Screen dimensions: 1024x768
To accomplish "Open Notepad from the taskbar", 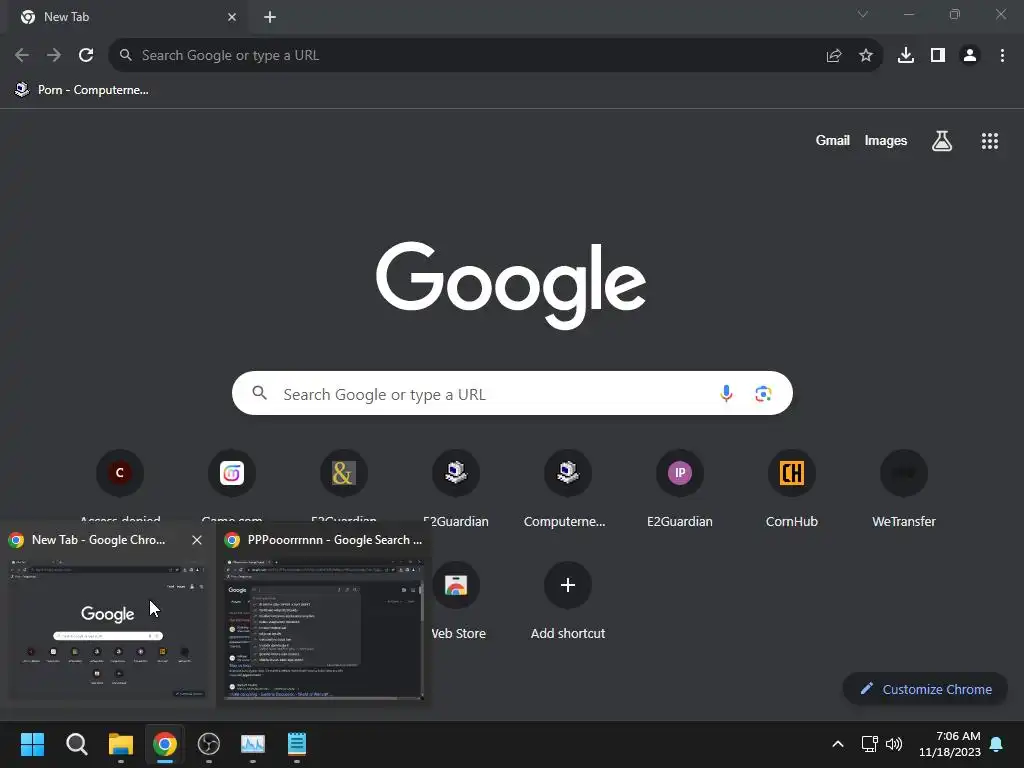I will (x=296, y=744).
